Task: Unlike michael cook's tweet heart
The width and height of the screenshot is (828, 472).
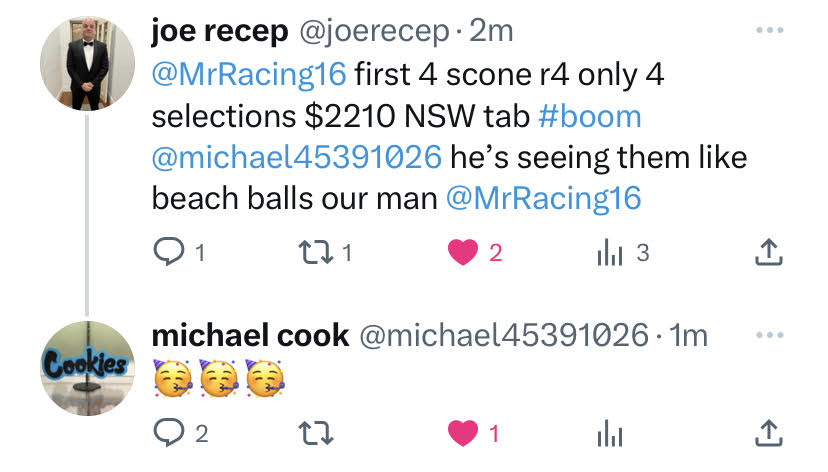Action: pos(463,433)
